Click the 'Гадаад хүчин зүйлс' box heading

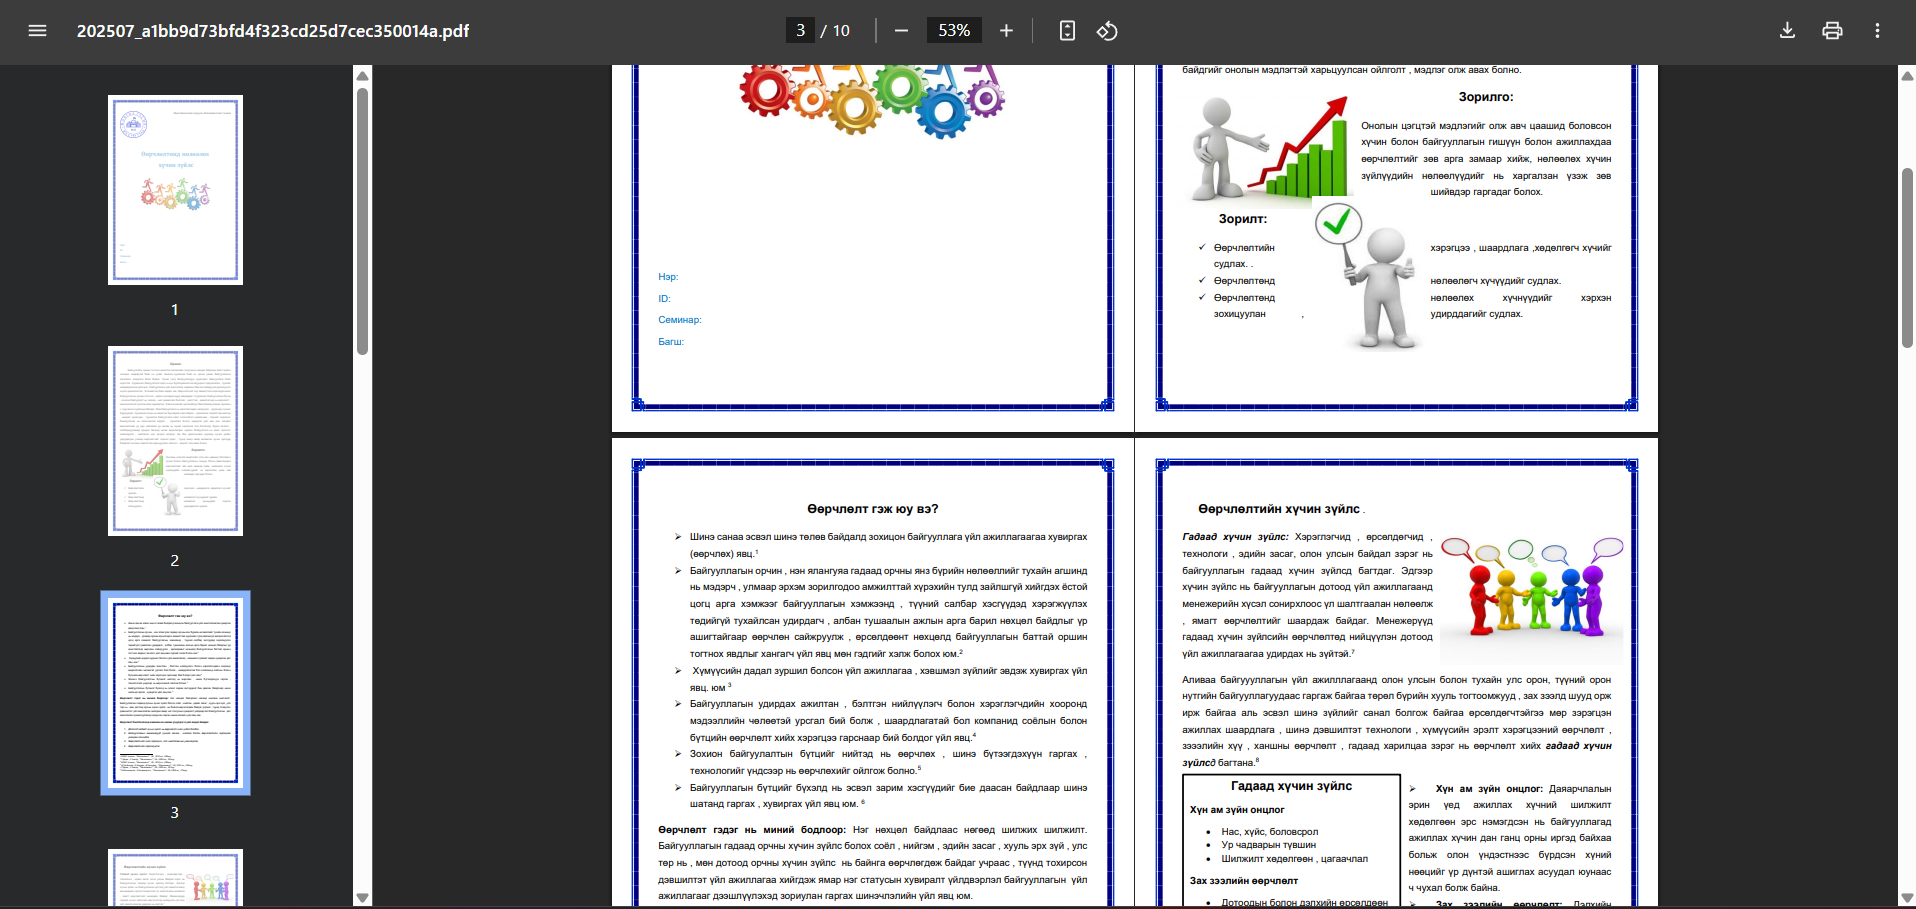tap(1291, 786)
